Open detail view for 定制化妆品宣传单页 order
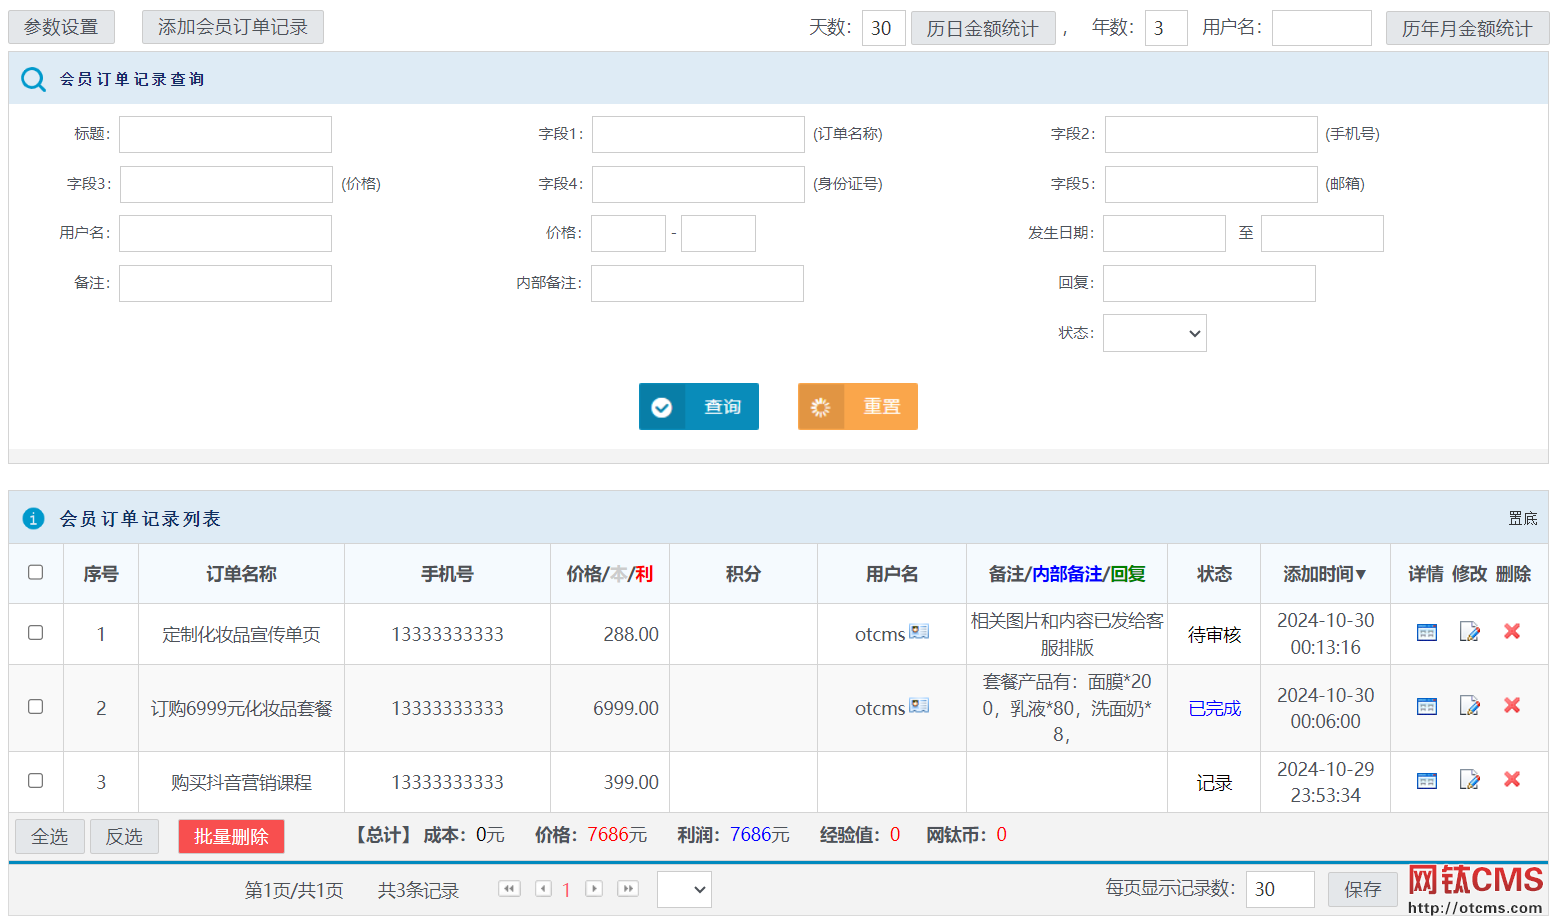Viewport: 1557px width, 924px height. click(x=1425, y=632)
